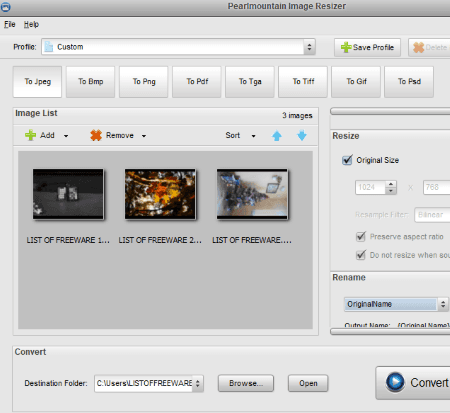Select the To Bmp format button

pyautogui.click(x=90, y=82)
